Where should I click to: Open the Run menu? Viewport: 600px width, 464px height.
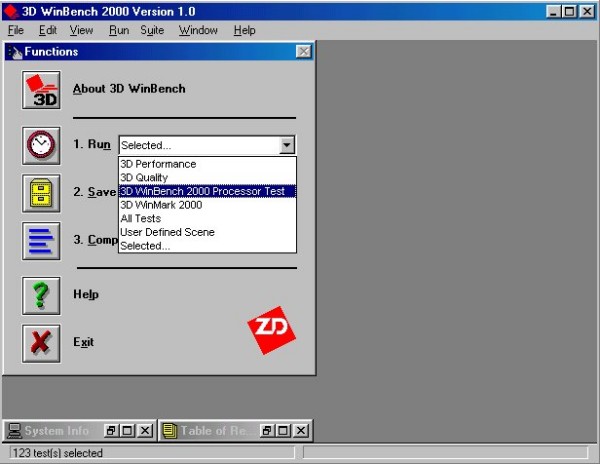click(x=119, y=30)
